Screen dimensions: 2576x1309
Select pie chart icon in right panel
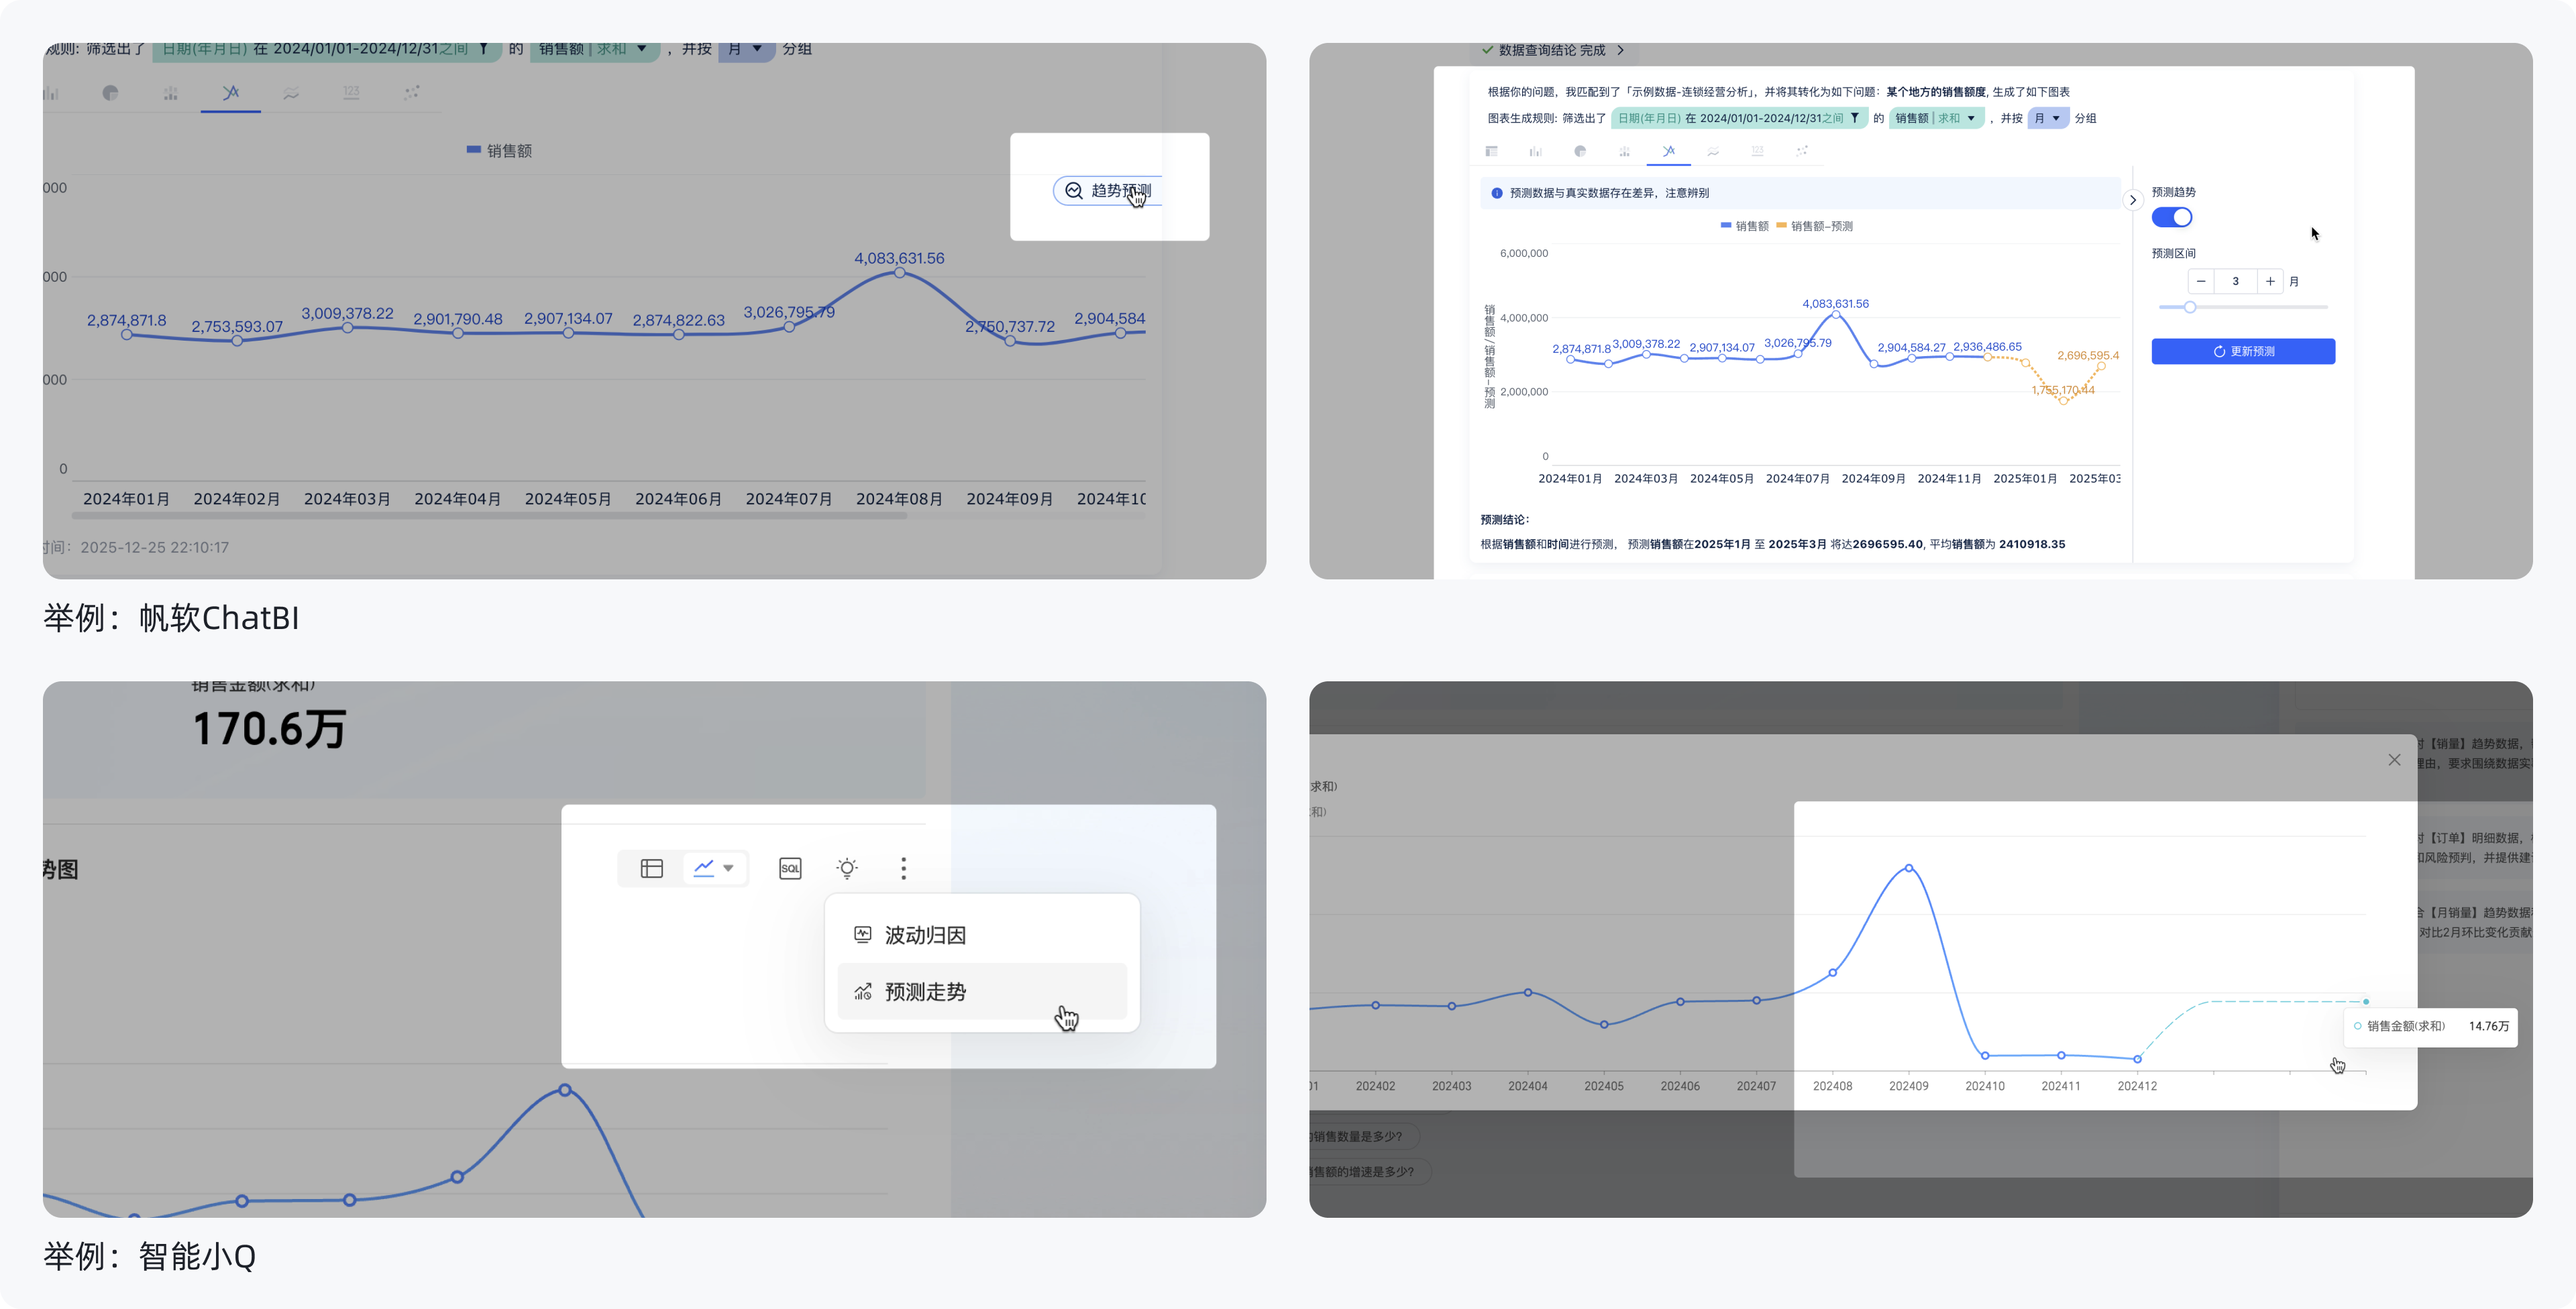click(1580, 151)
